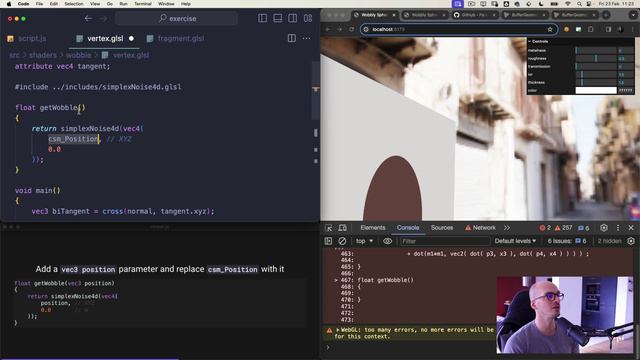Switch to second Wobbly Sphere browser tab

[x=424, y=15]
